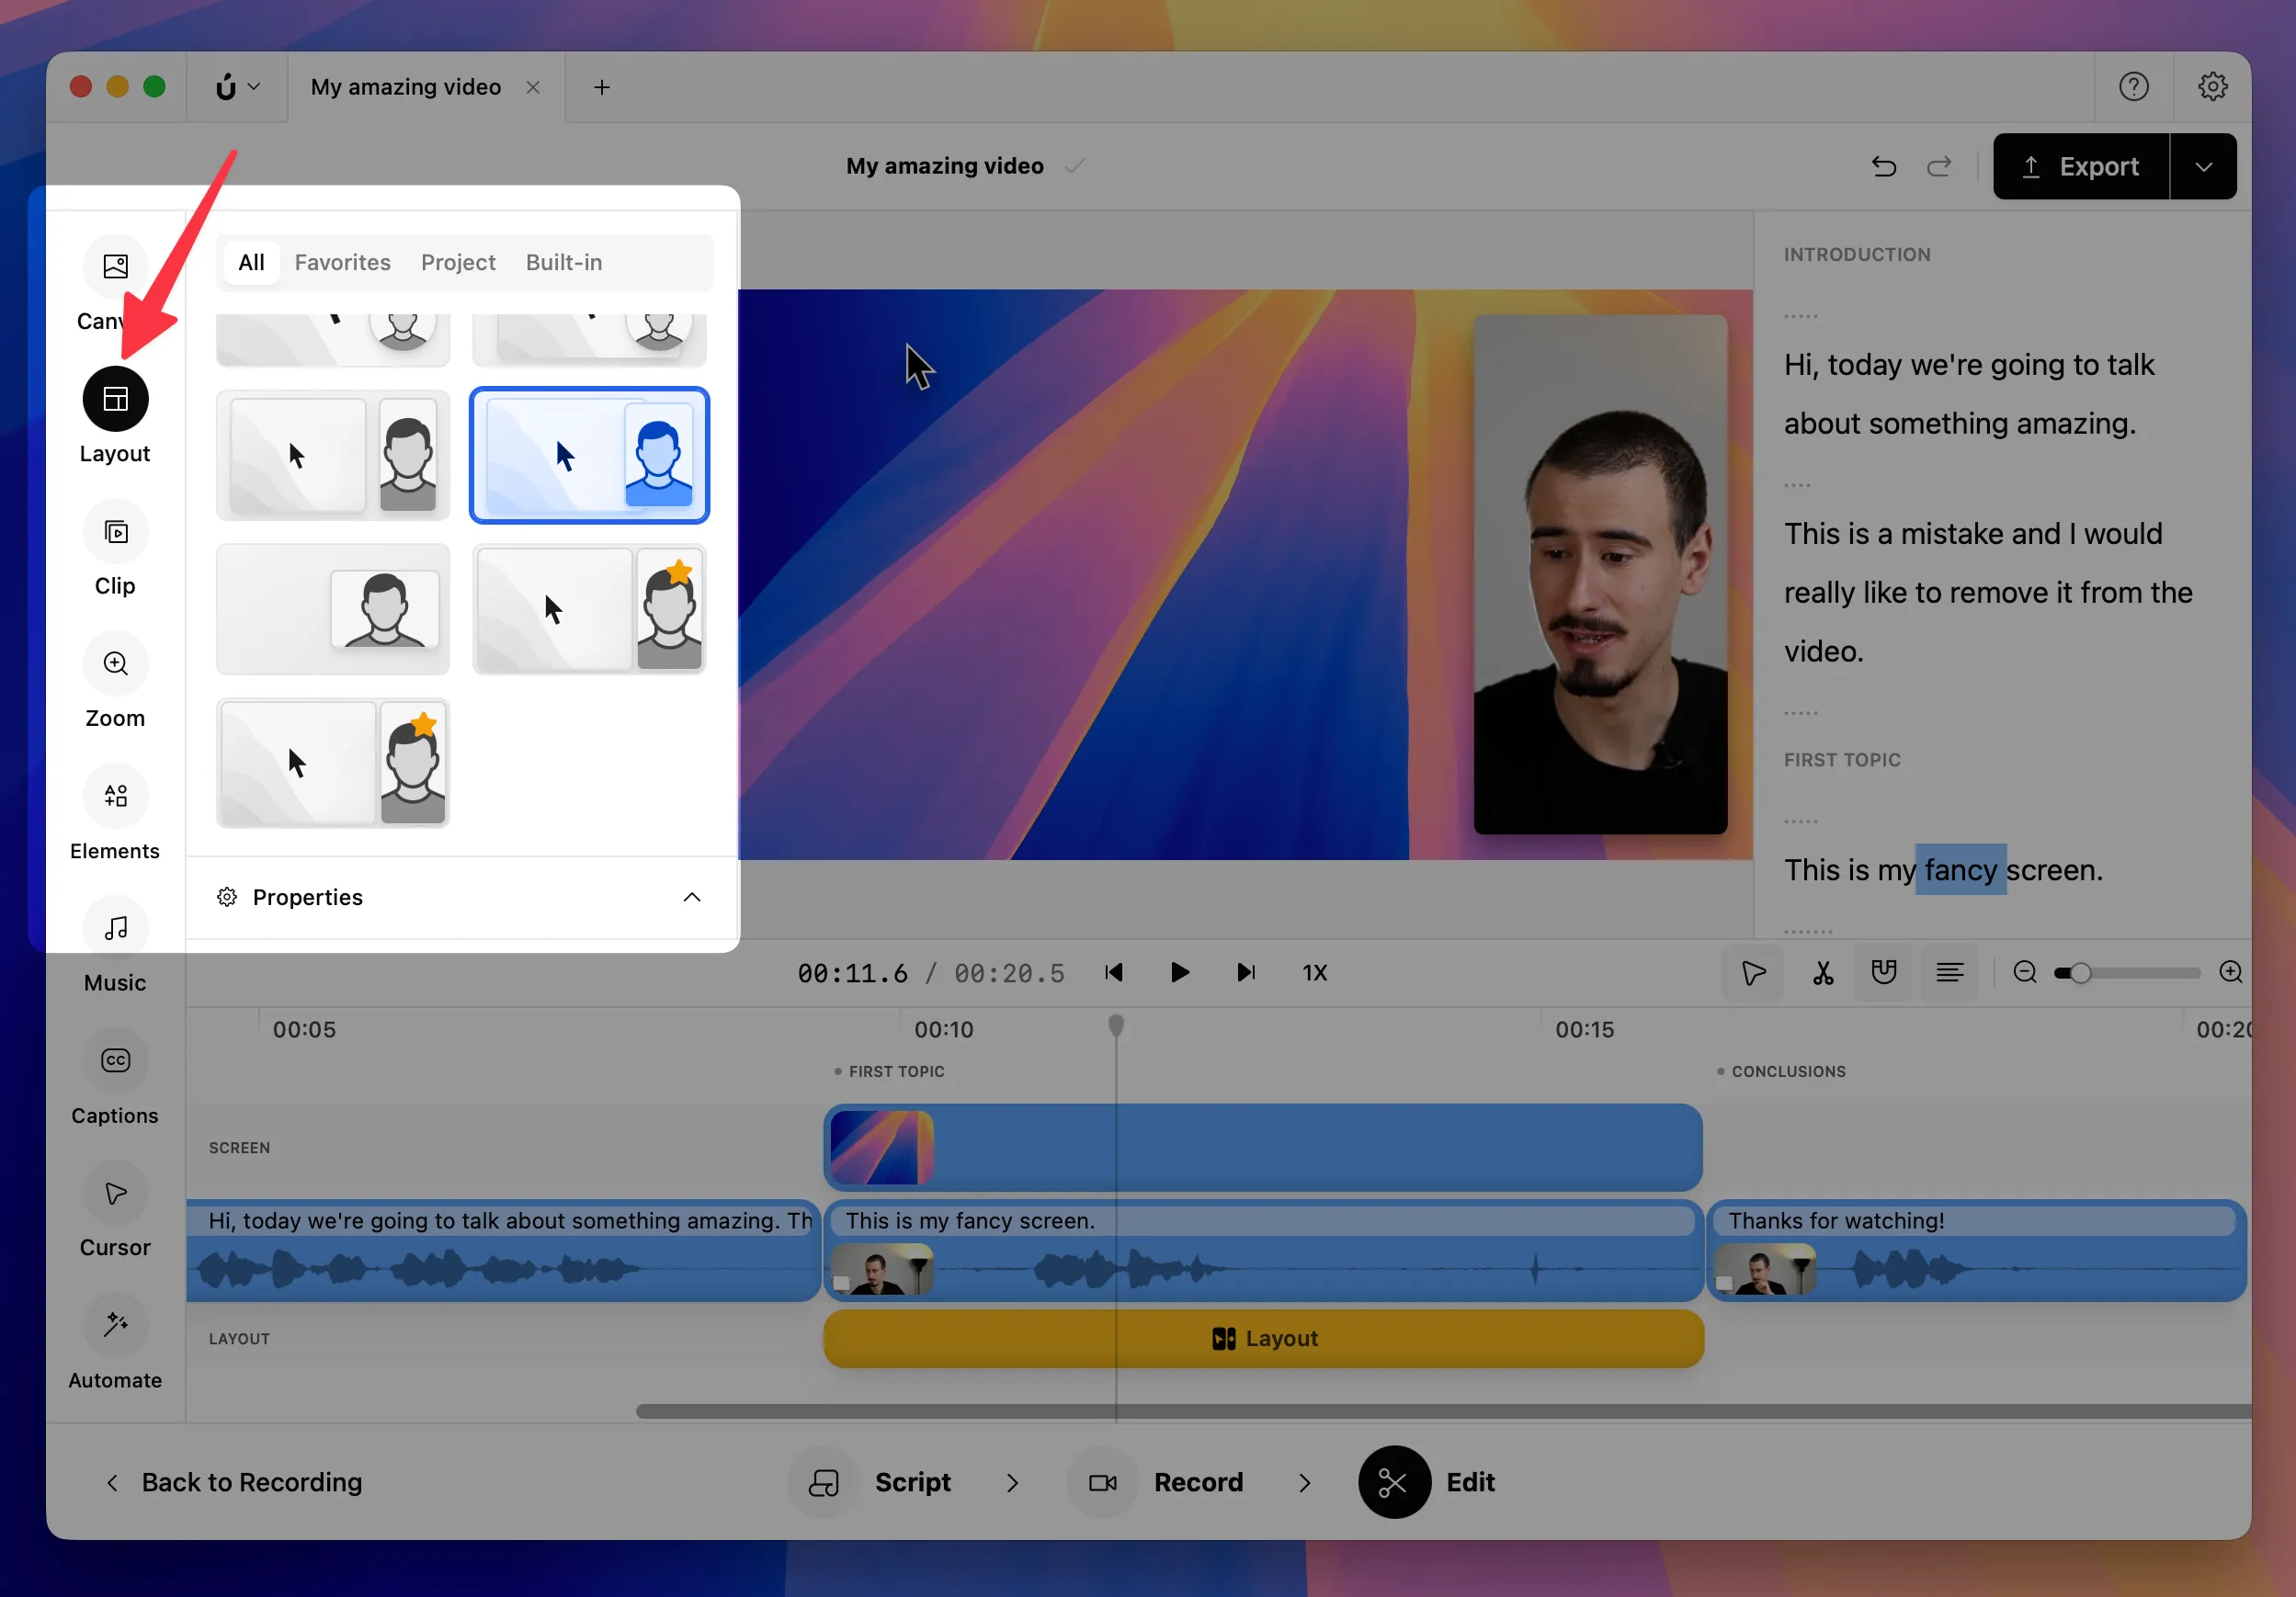Click the chevron between Script and Record
Viewport: 2296px width, 1597px height.
[1012, 1483]
